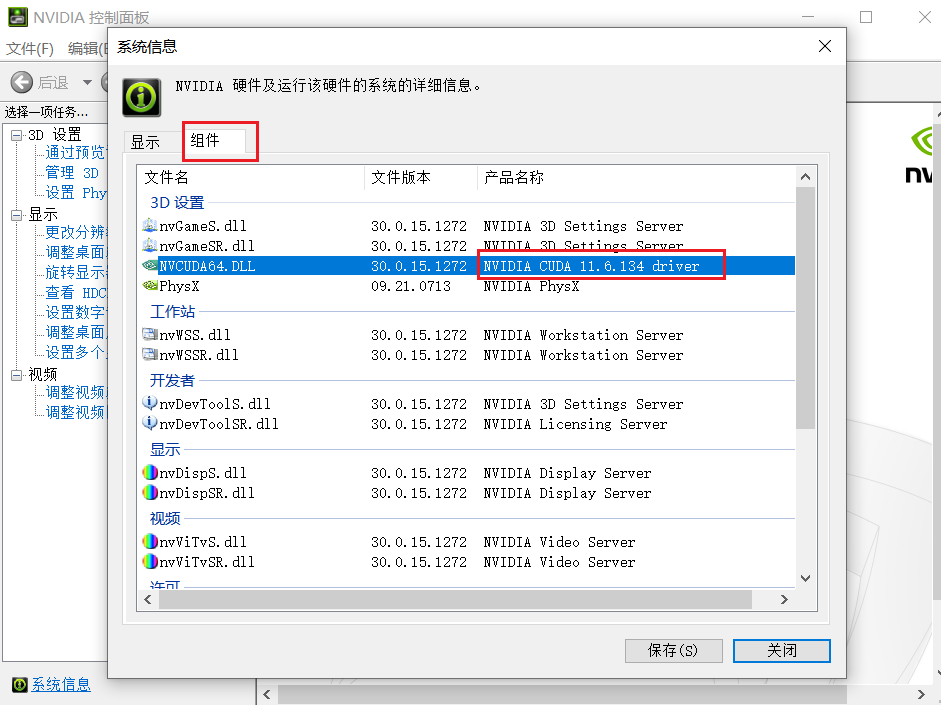Open the 系统信息 link at bottom left
The width and height of the screenshot is (941, 705).
click(x=61, y=685)
